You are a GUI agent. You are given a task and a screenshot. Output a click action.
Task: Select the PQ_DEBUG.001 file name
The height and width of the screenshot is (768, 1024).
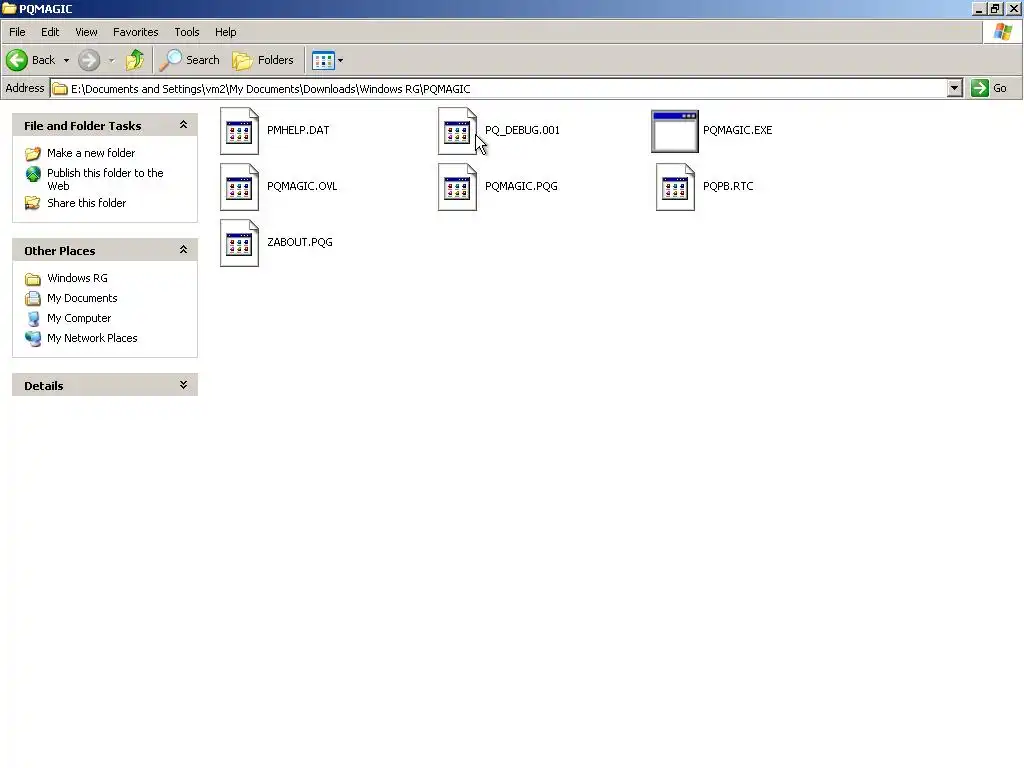pos(522,130)
